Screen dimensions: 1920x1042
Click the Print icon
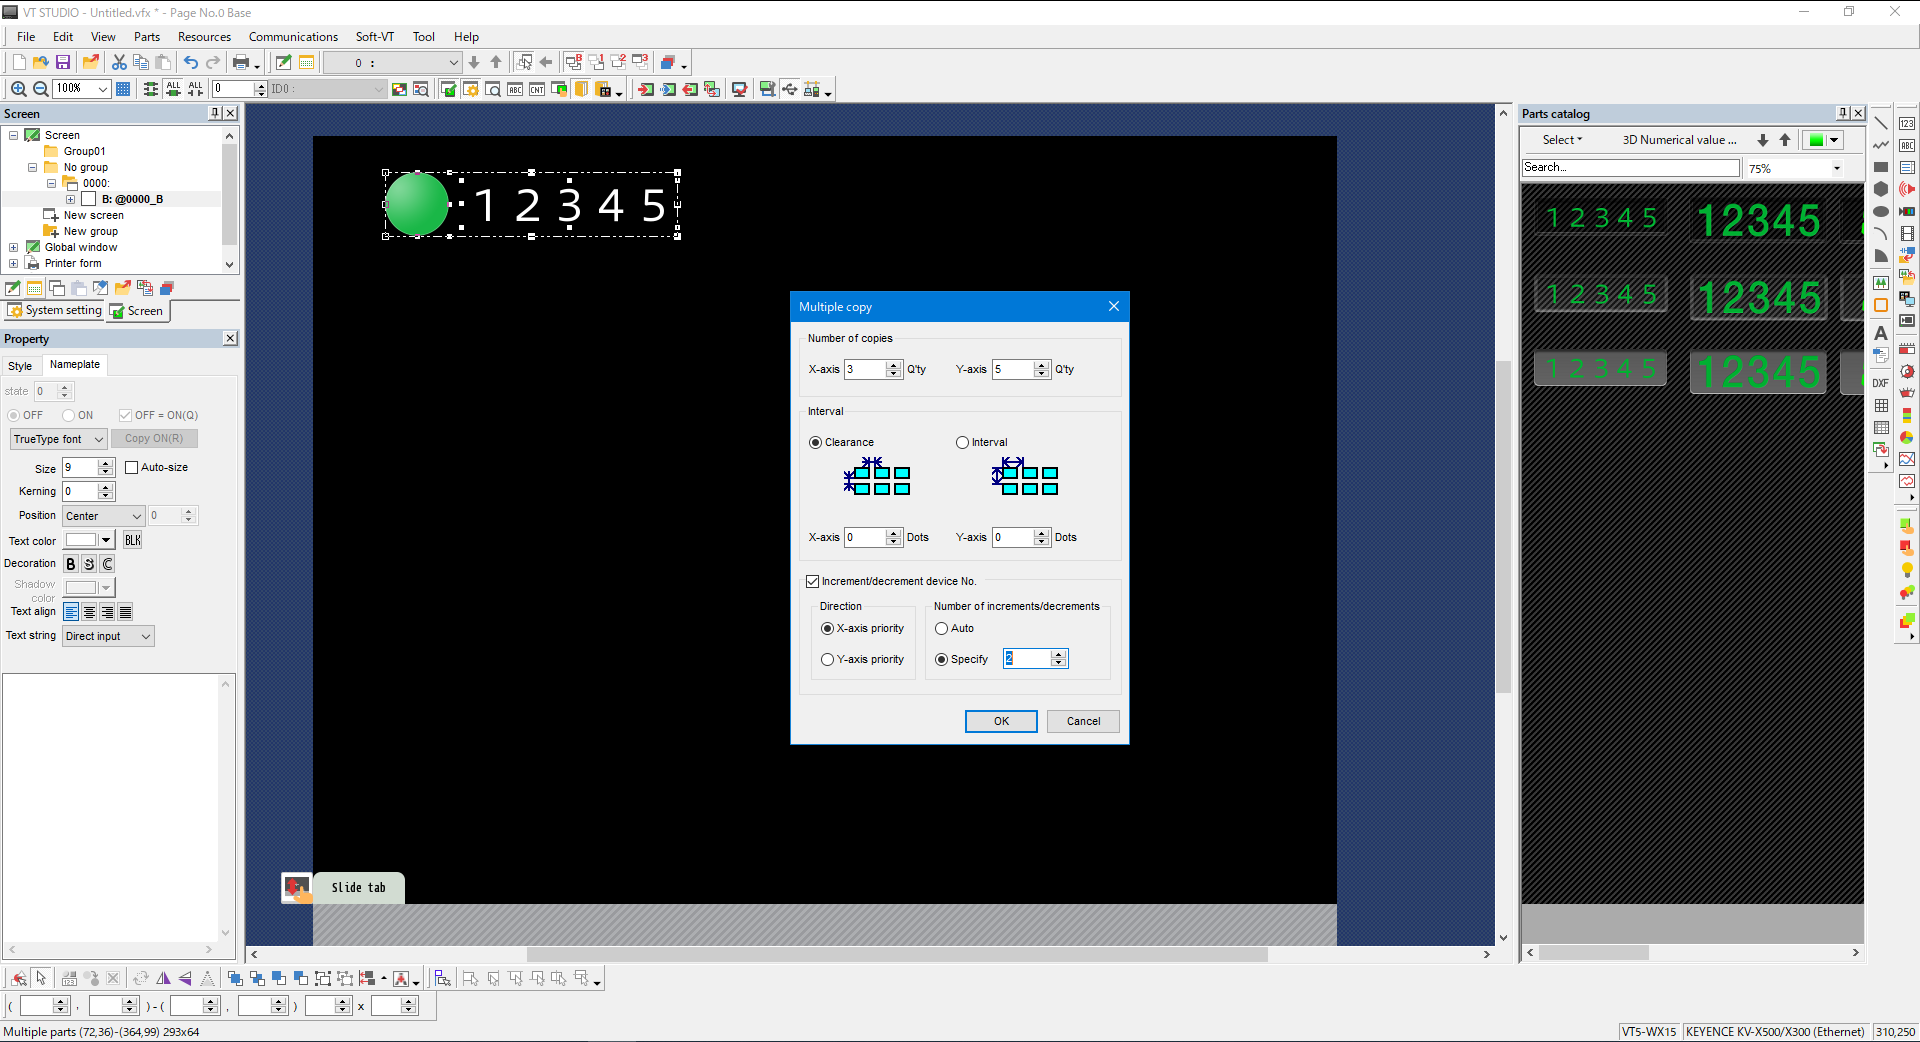coord(241,62)
